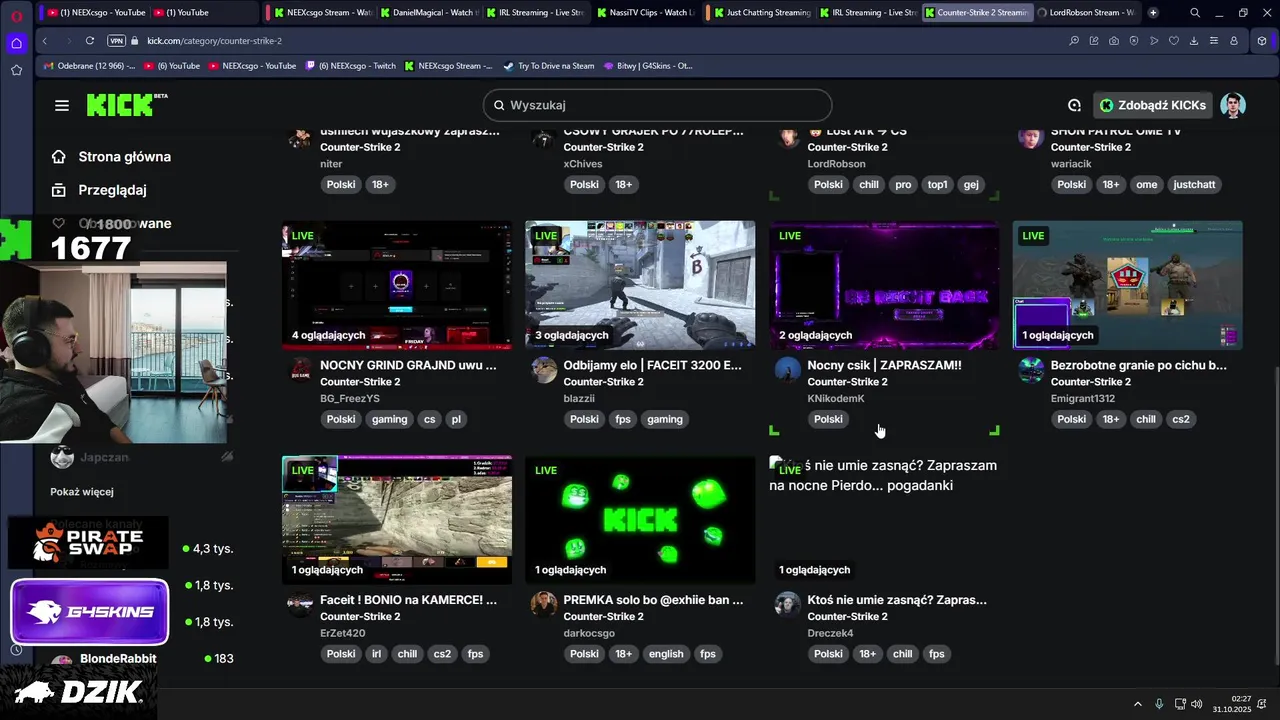Screen dimensions: 1280x720
Task: Select the justchatt tag under wariacik
Action: pyautogui.click(x=1194, y=185)
